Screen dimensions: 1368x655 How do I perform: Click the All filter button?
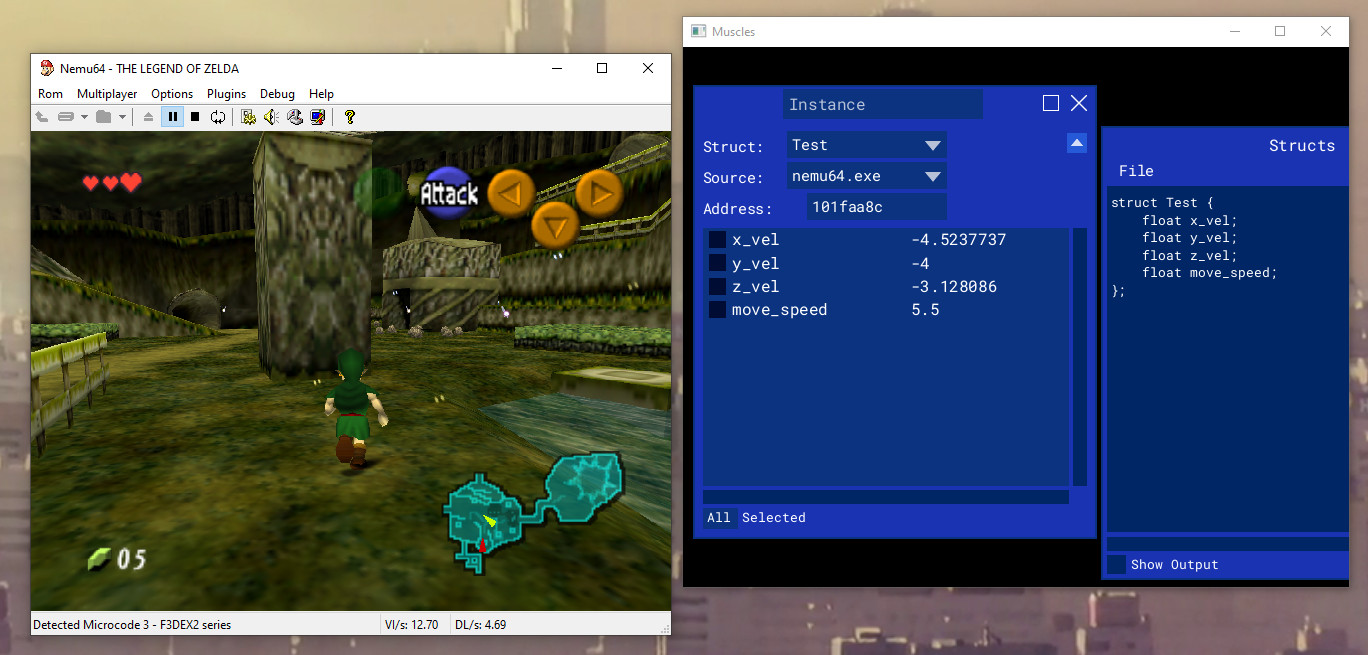pyautogui.click(x=719, y=517)
